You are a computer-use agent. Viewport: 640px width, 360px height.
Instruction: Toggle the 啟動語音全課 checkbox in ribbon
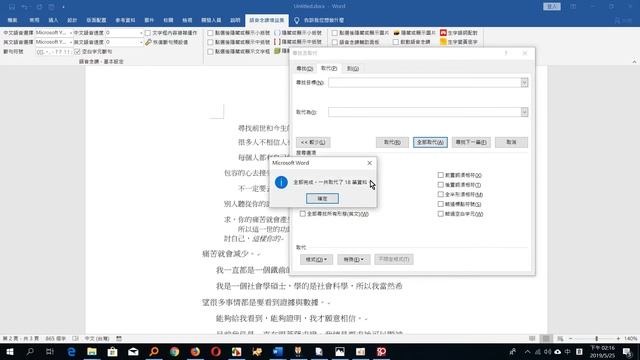coord(396,42)
